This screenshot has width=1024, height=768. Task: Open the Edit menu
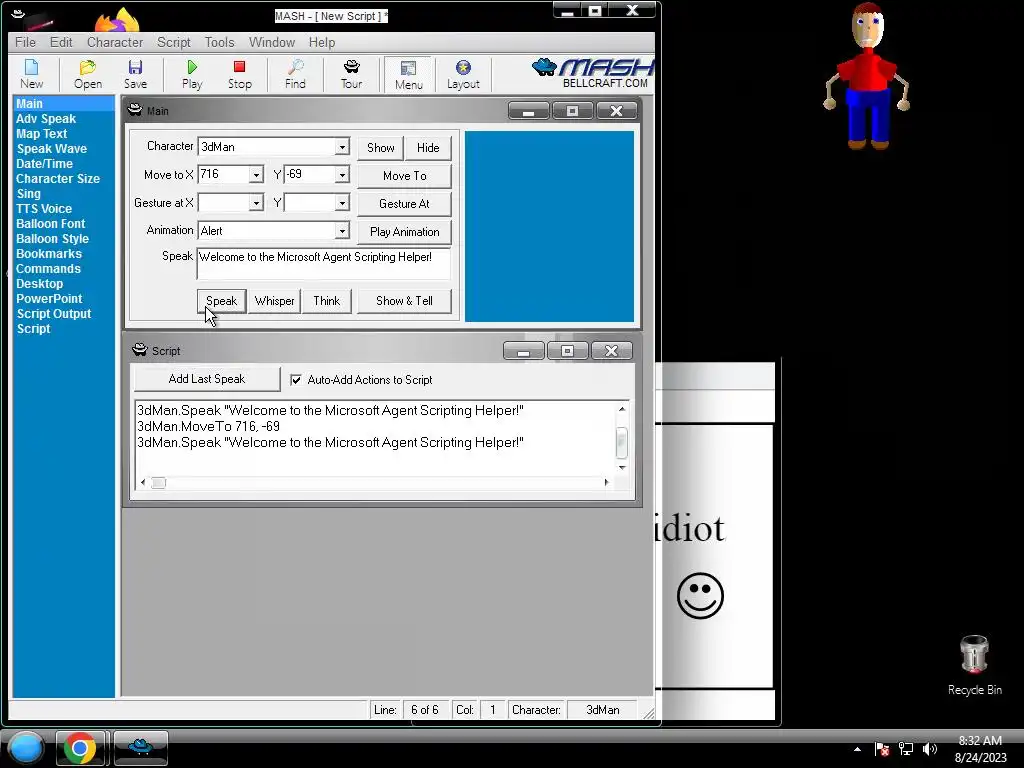(61, 42)
